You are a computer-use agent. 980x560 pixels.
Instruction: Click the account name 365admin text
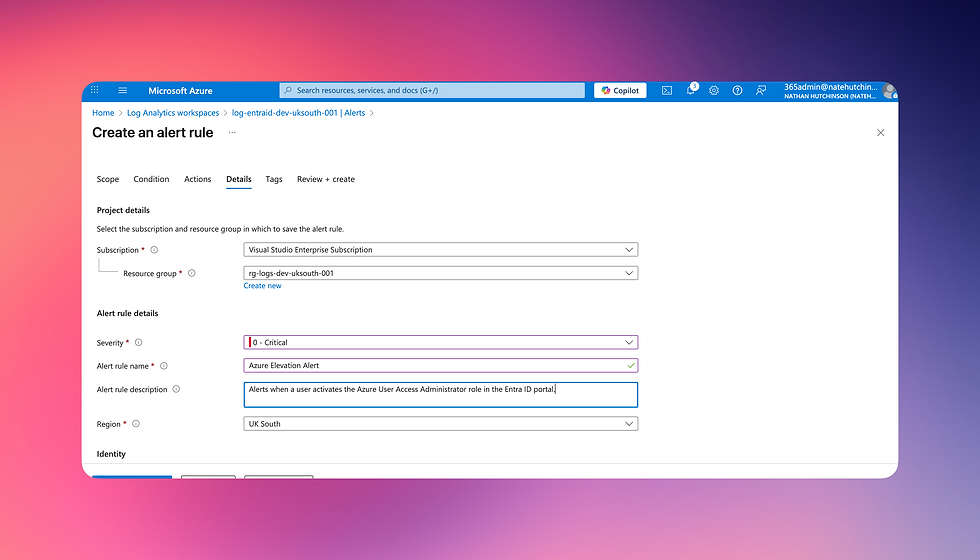(x=831, y=87)
